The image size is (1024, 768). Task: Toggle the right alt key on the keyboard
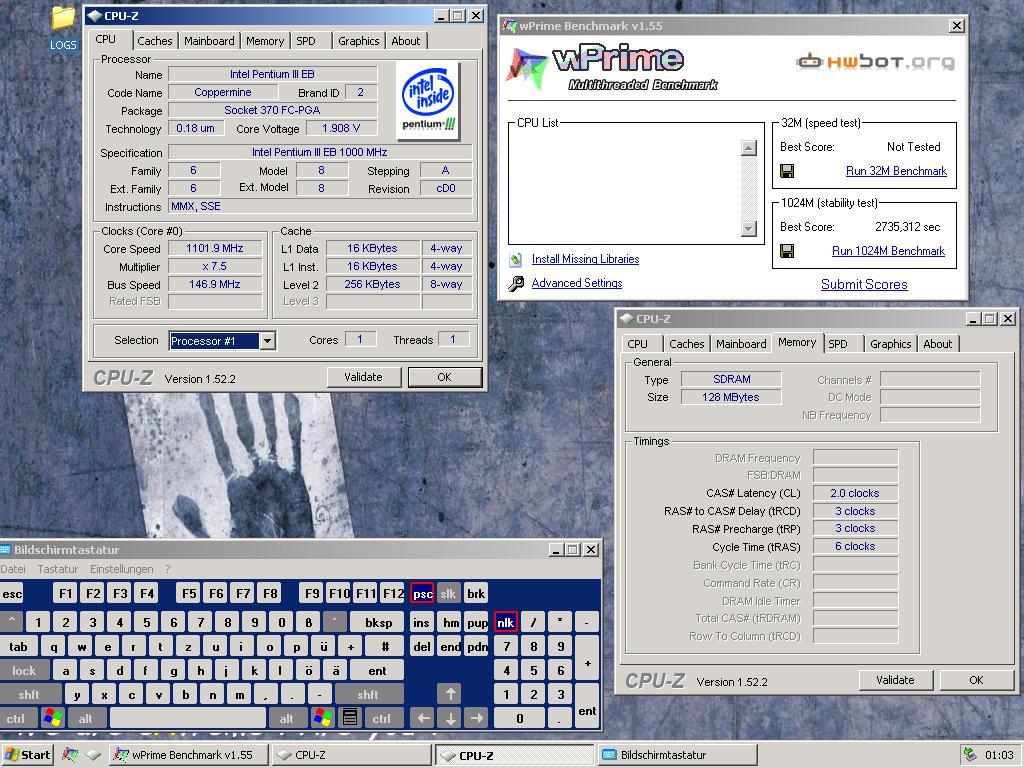pyautogui.click(x=287, y=718)
